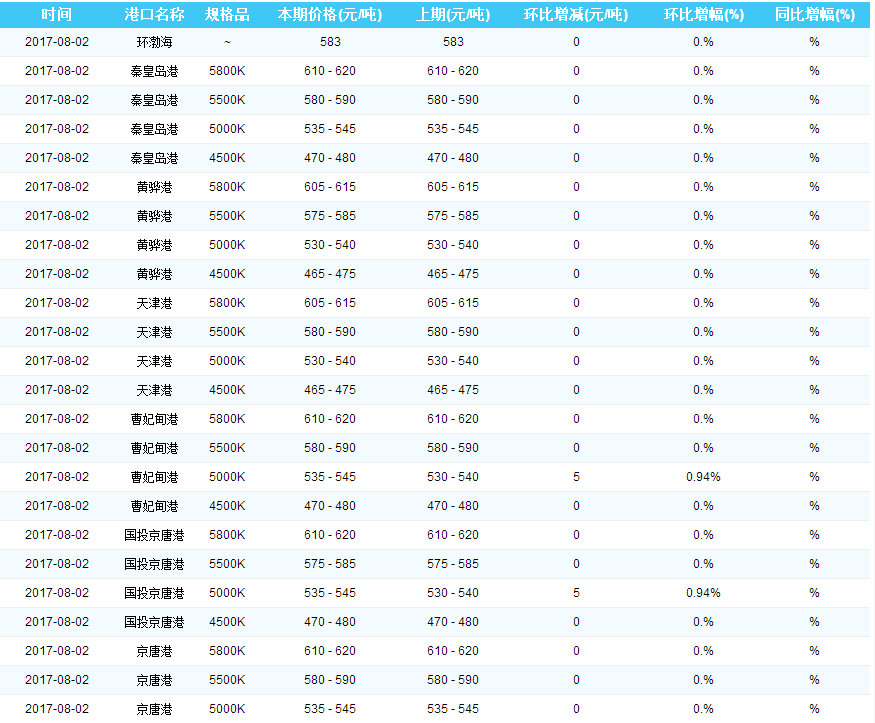Click the 环渤海 port name cell
This screenshot has height=723, width=875.
pyautogui.click(x=154, y=42)
